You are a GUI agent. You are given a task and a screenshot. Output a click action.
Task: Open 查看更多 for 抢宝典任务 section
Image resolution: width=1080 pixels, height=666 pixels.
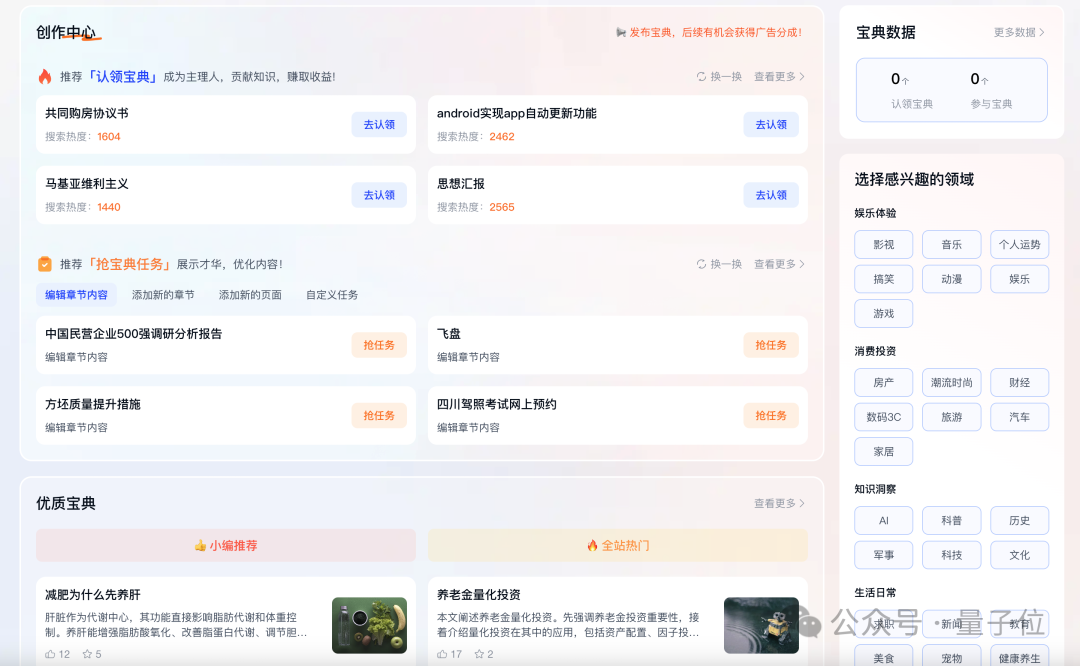779,264
